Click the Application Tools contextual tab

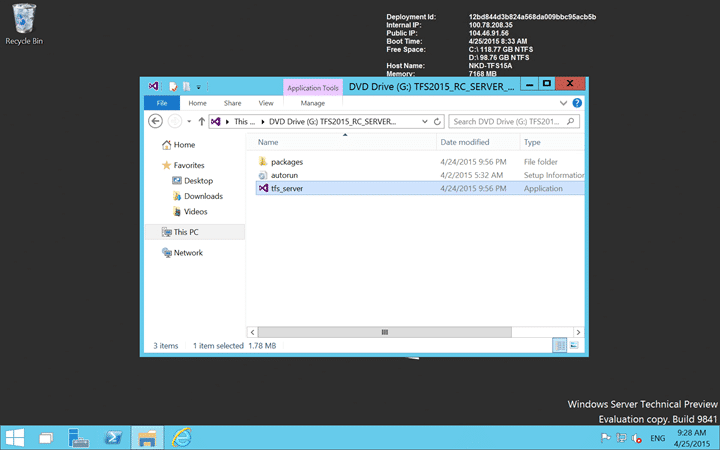[x=313, y=87]
